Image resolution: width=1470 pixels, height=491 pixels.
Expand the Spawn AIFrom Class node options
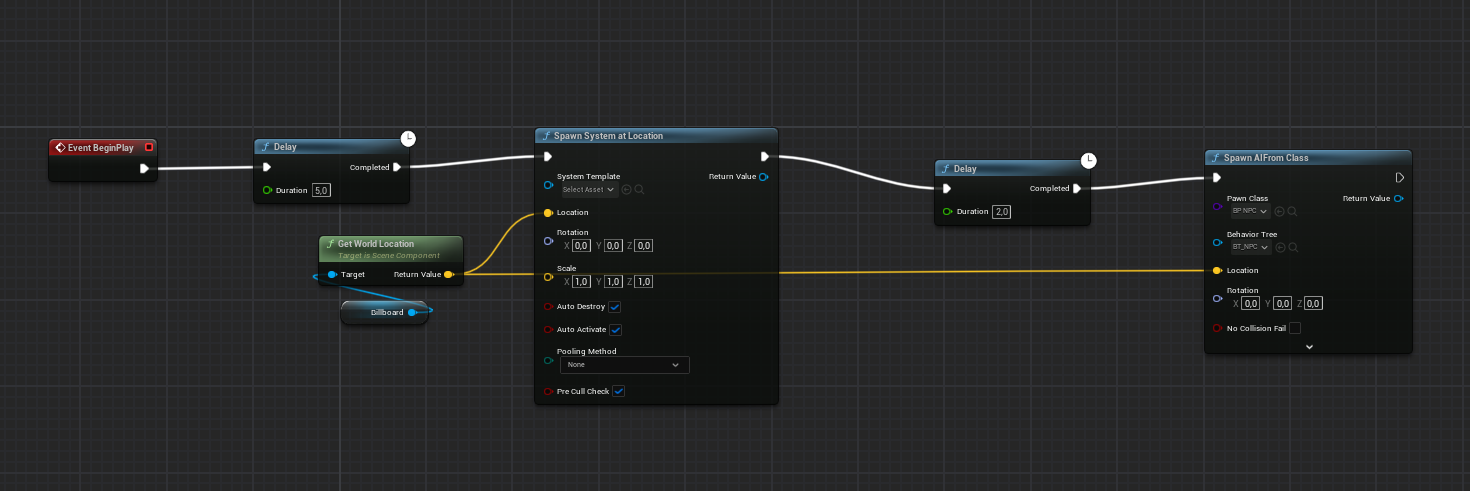1309,346
